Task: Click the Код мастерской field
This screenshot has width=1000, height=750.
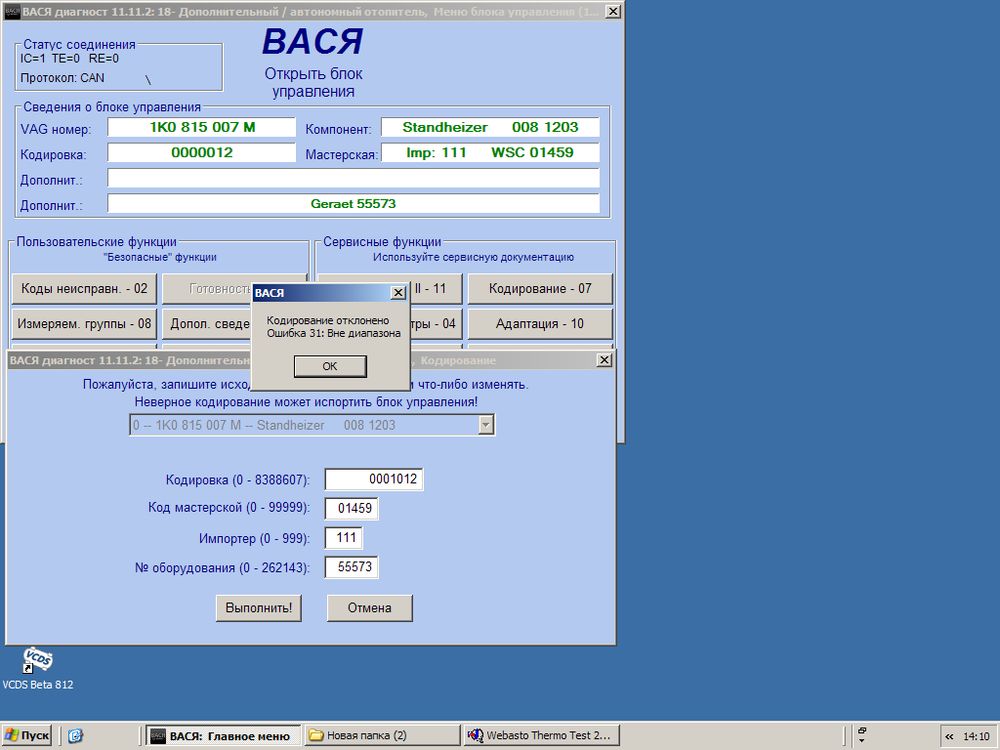Action: click(351, 508)
